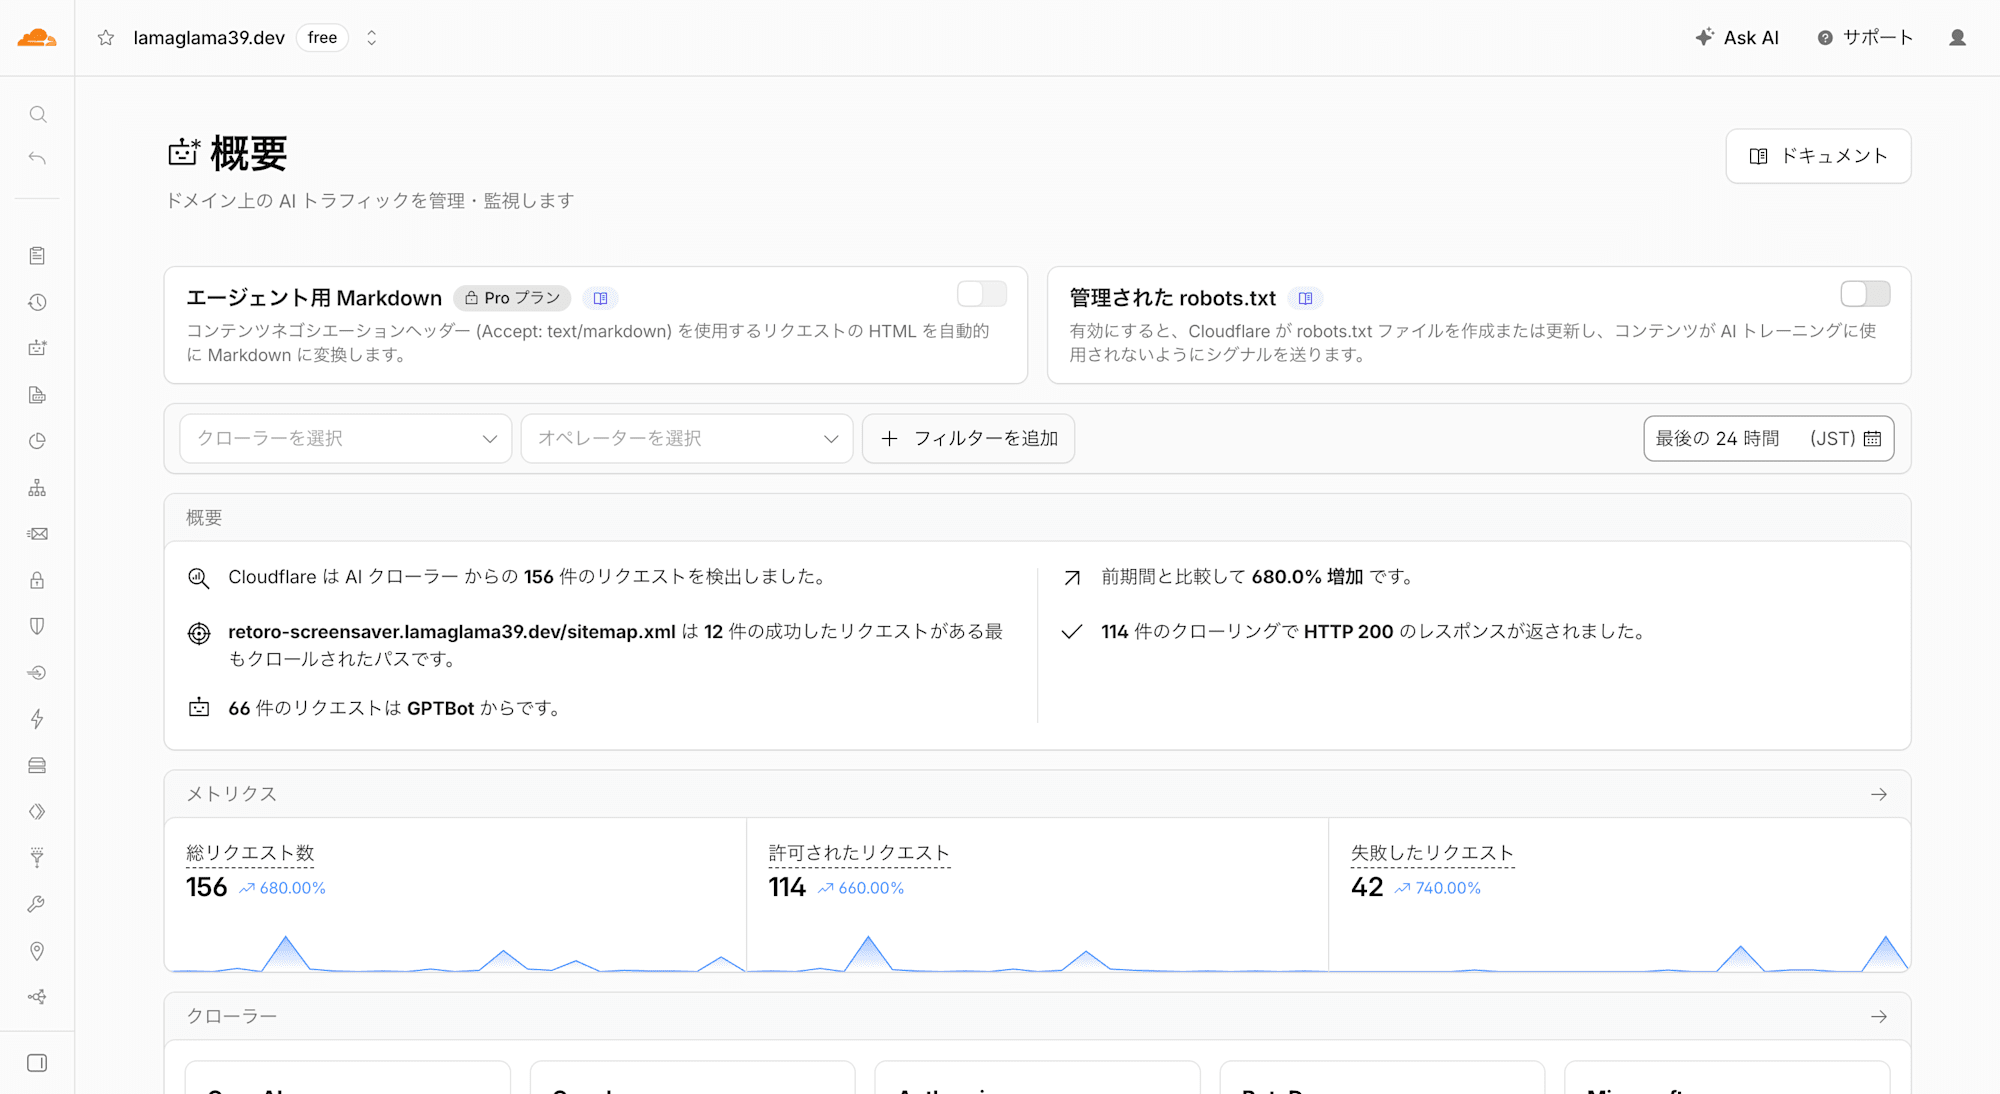This screenshot has height=1094, width=2000.
Task: Click the 156 total requests value
Action: click(207, 888)
